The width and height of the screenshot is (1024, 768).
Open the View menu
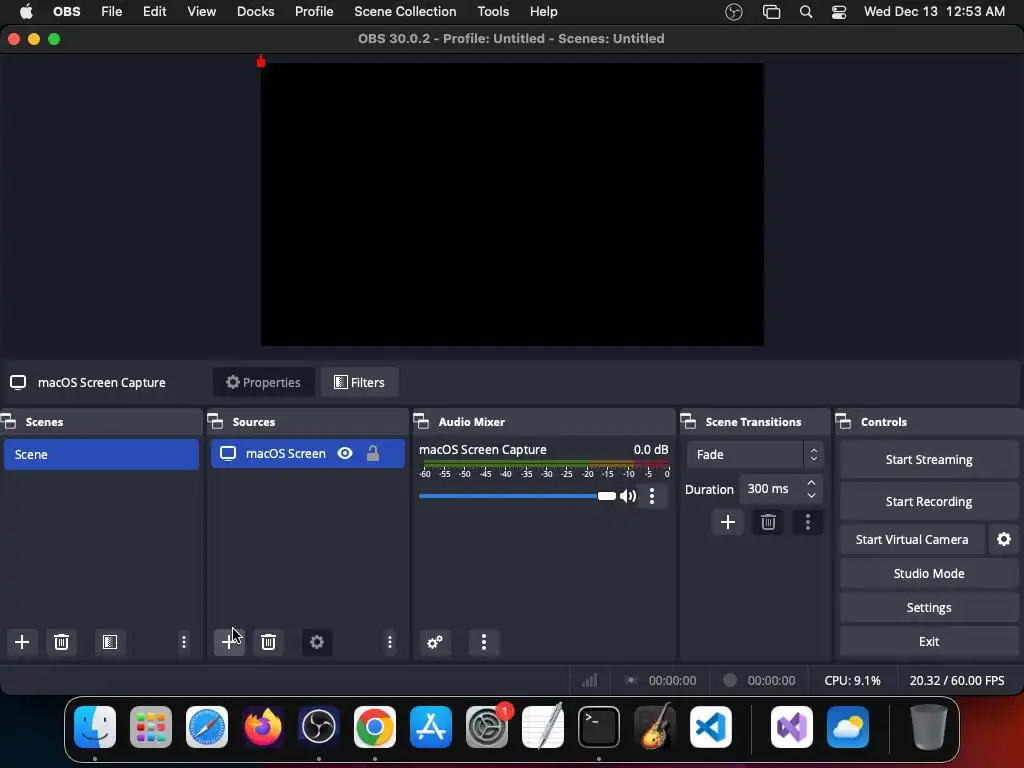pos(201,12)
